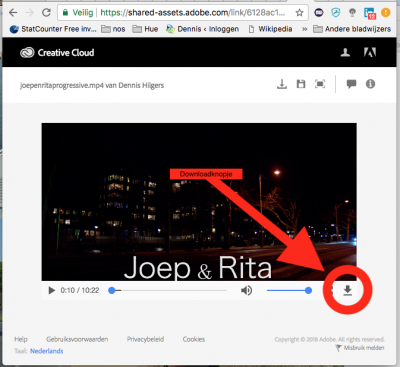400x367 pixels.
Task: Open the Privacybeleid footer link
Action: 145,339
